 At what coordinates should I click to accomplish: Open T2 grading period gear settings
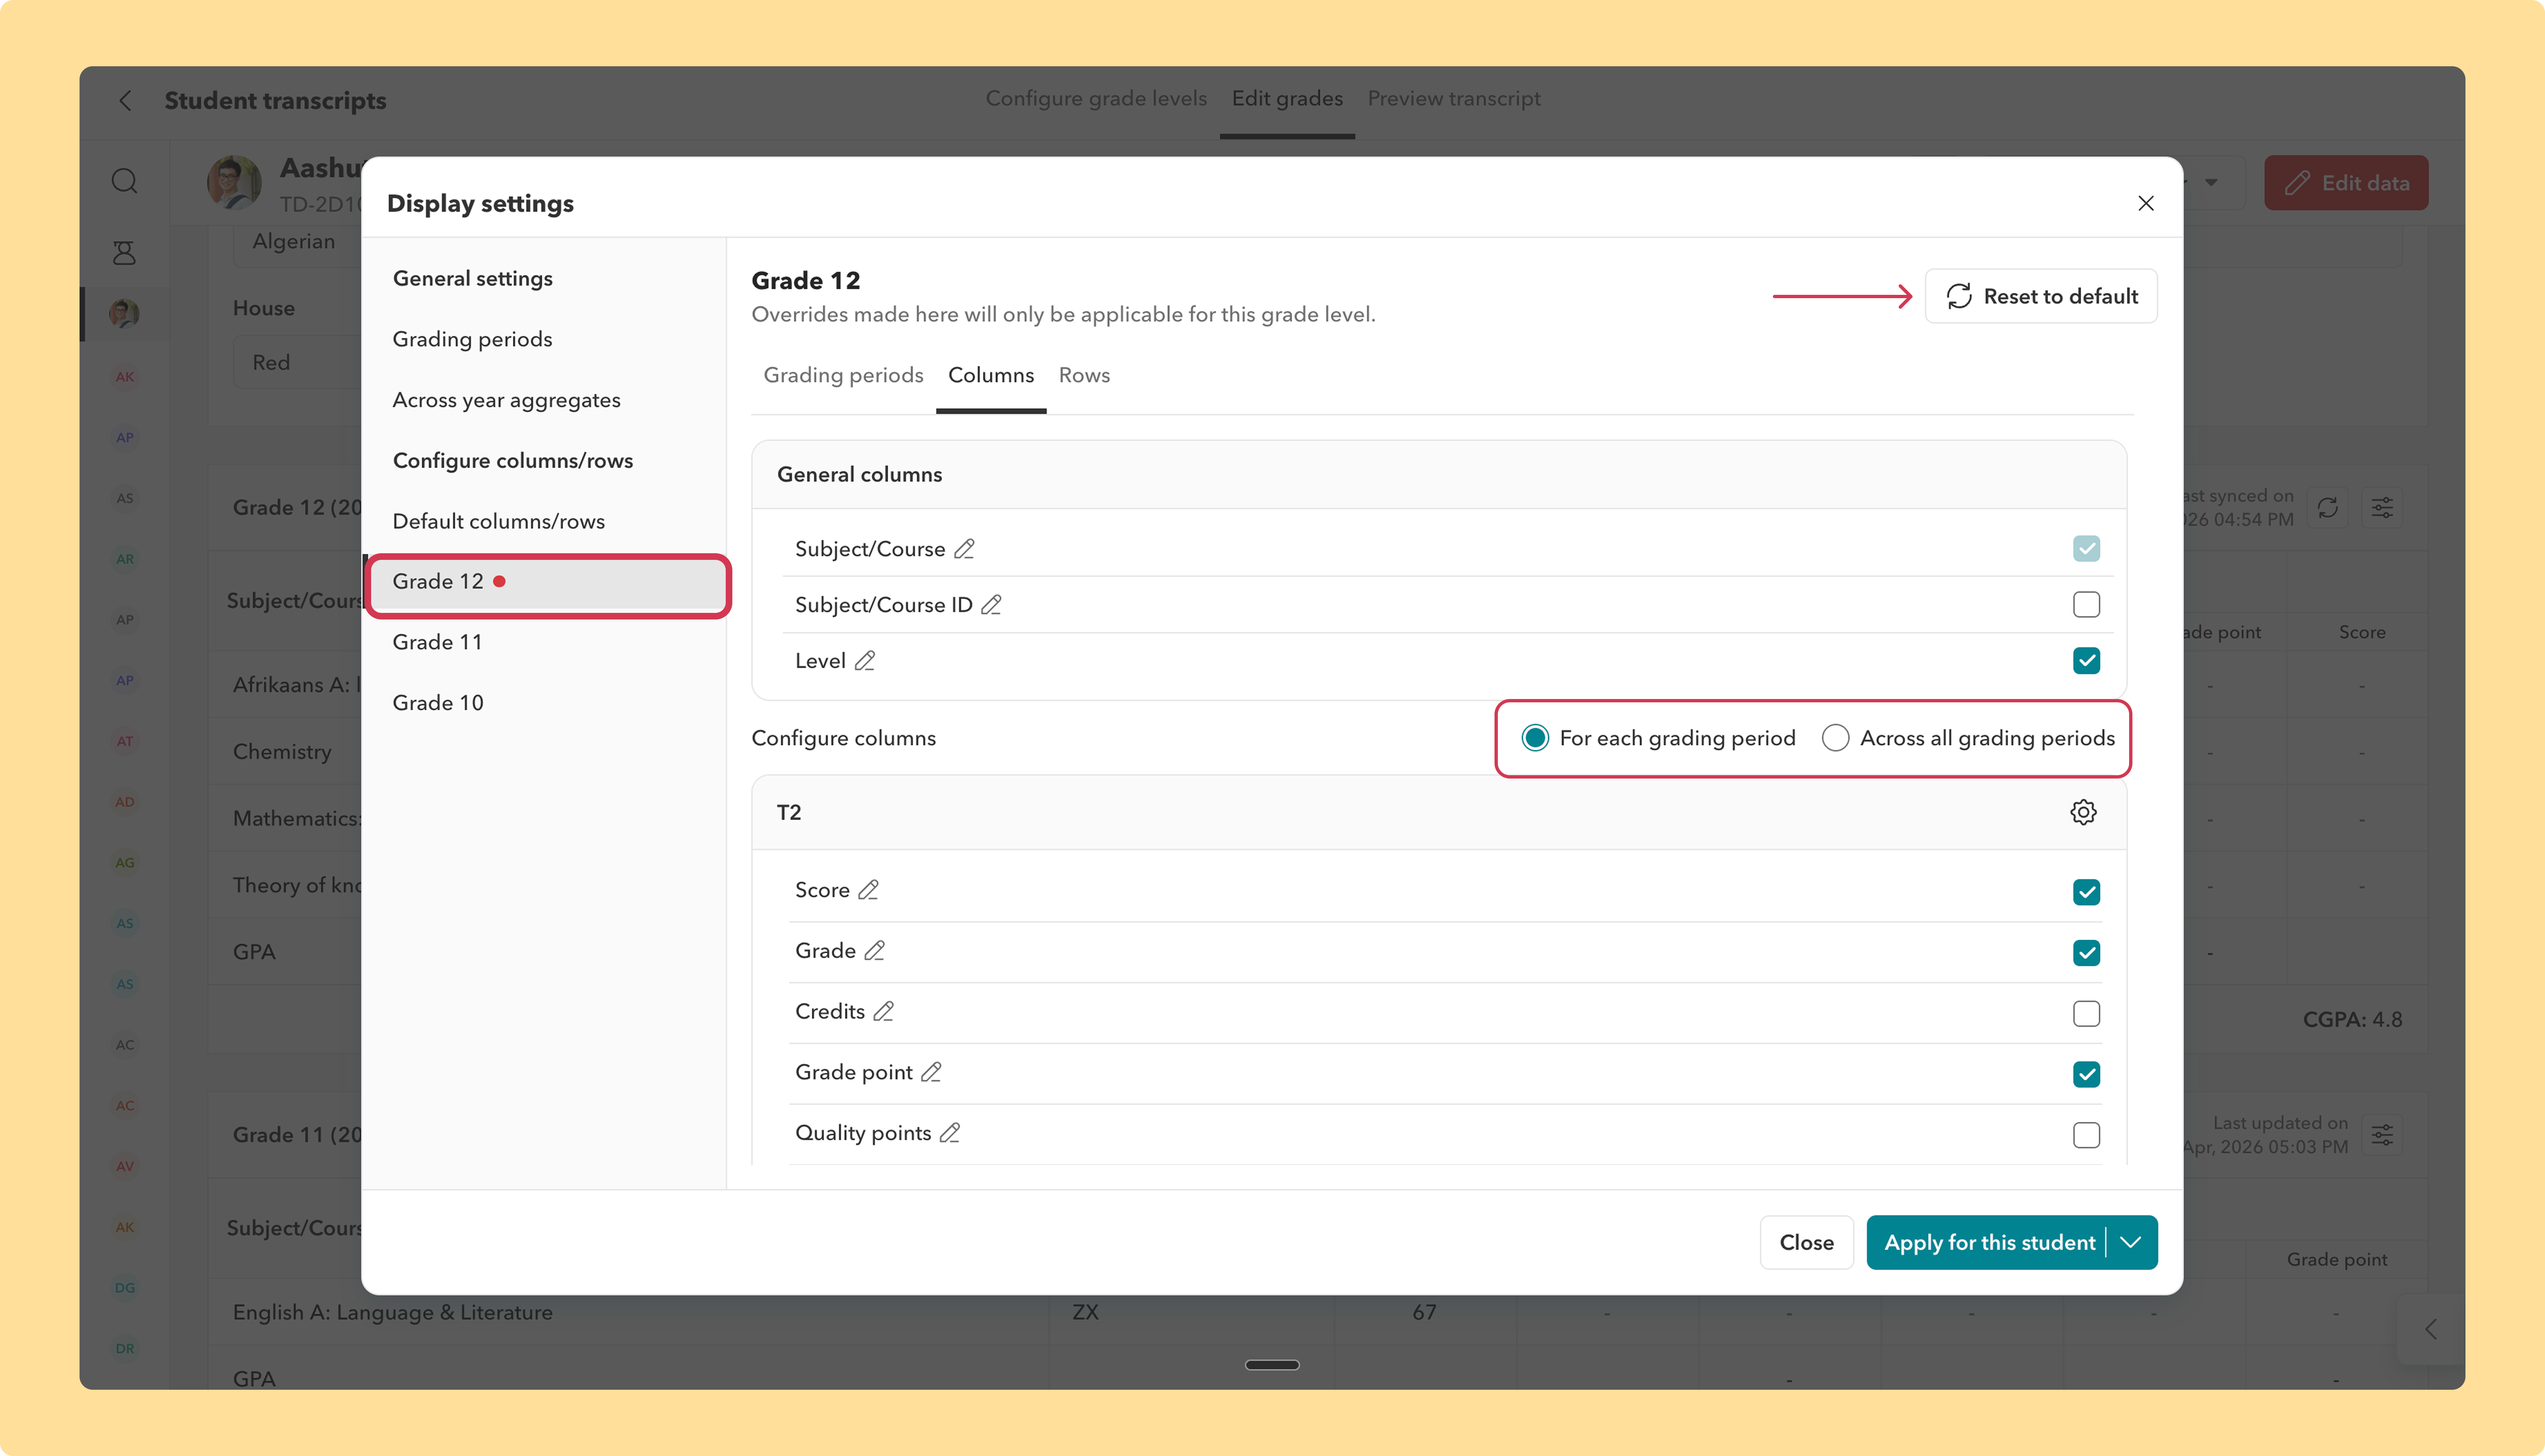2084,812
